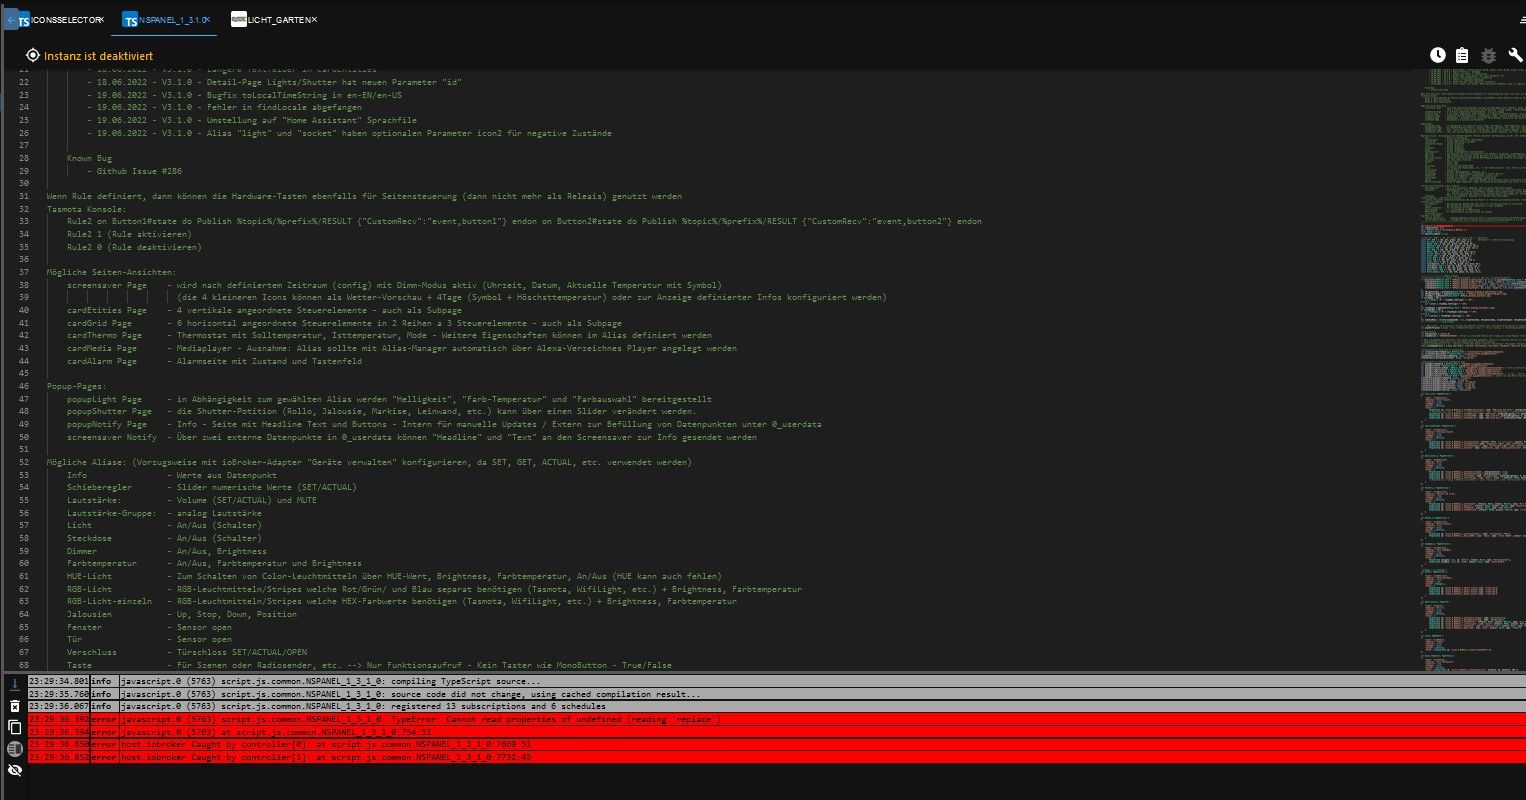Toggle the log layout icon
Image resolution: width=1526 pixels, height=800 pixels.
(14, 749)
